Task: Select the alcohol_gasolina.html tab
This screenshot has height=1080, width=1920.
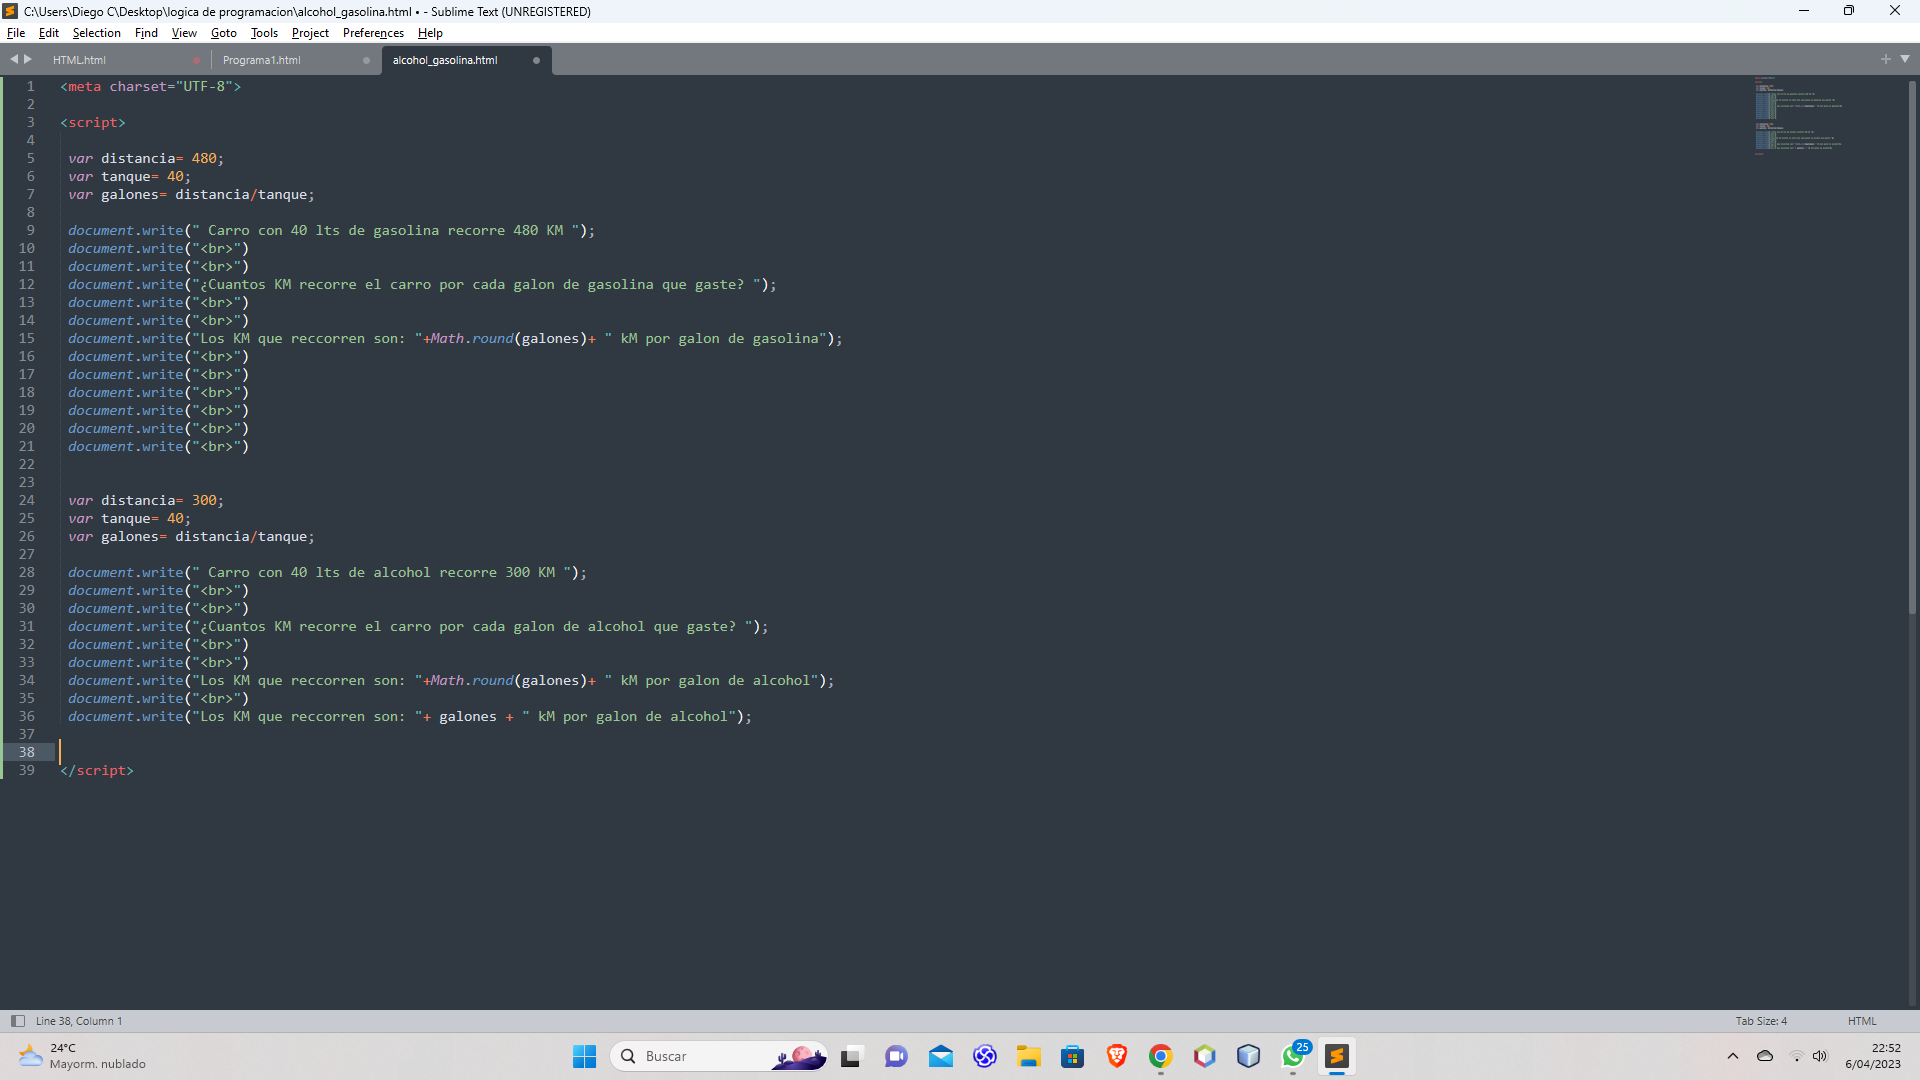Action: tap(445, 60)
